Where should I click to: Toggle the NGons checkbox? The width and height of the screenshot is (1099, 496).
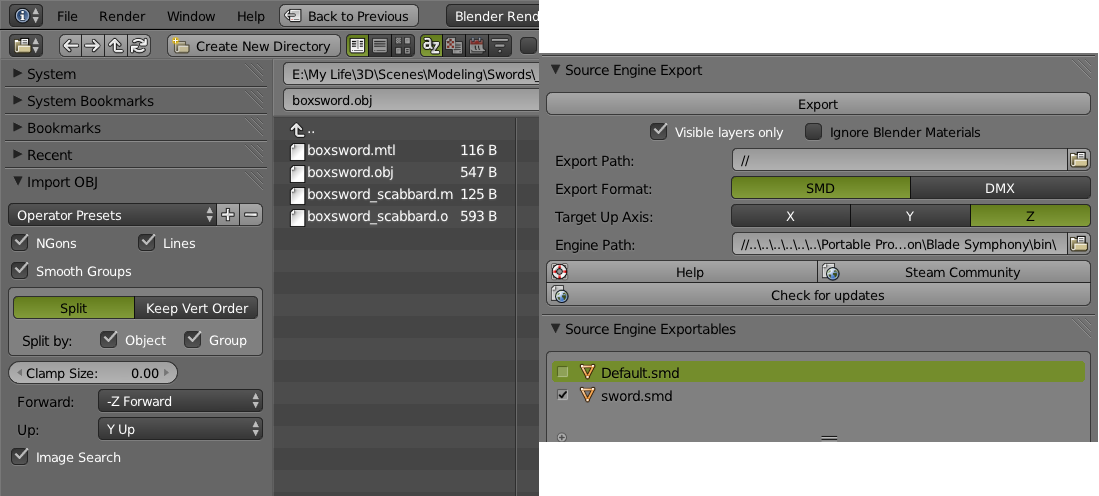(x=20, y=242)
